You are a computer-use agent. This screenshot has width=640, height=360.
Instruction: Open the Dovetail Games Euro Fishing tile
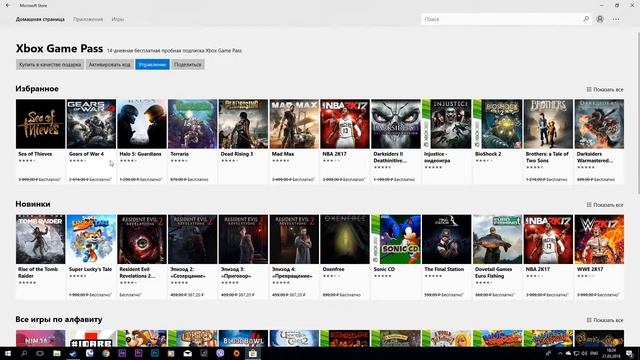(498, 257)
